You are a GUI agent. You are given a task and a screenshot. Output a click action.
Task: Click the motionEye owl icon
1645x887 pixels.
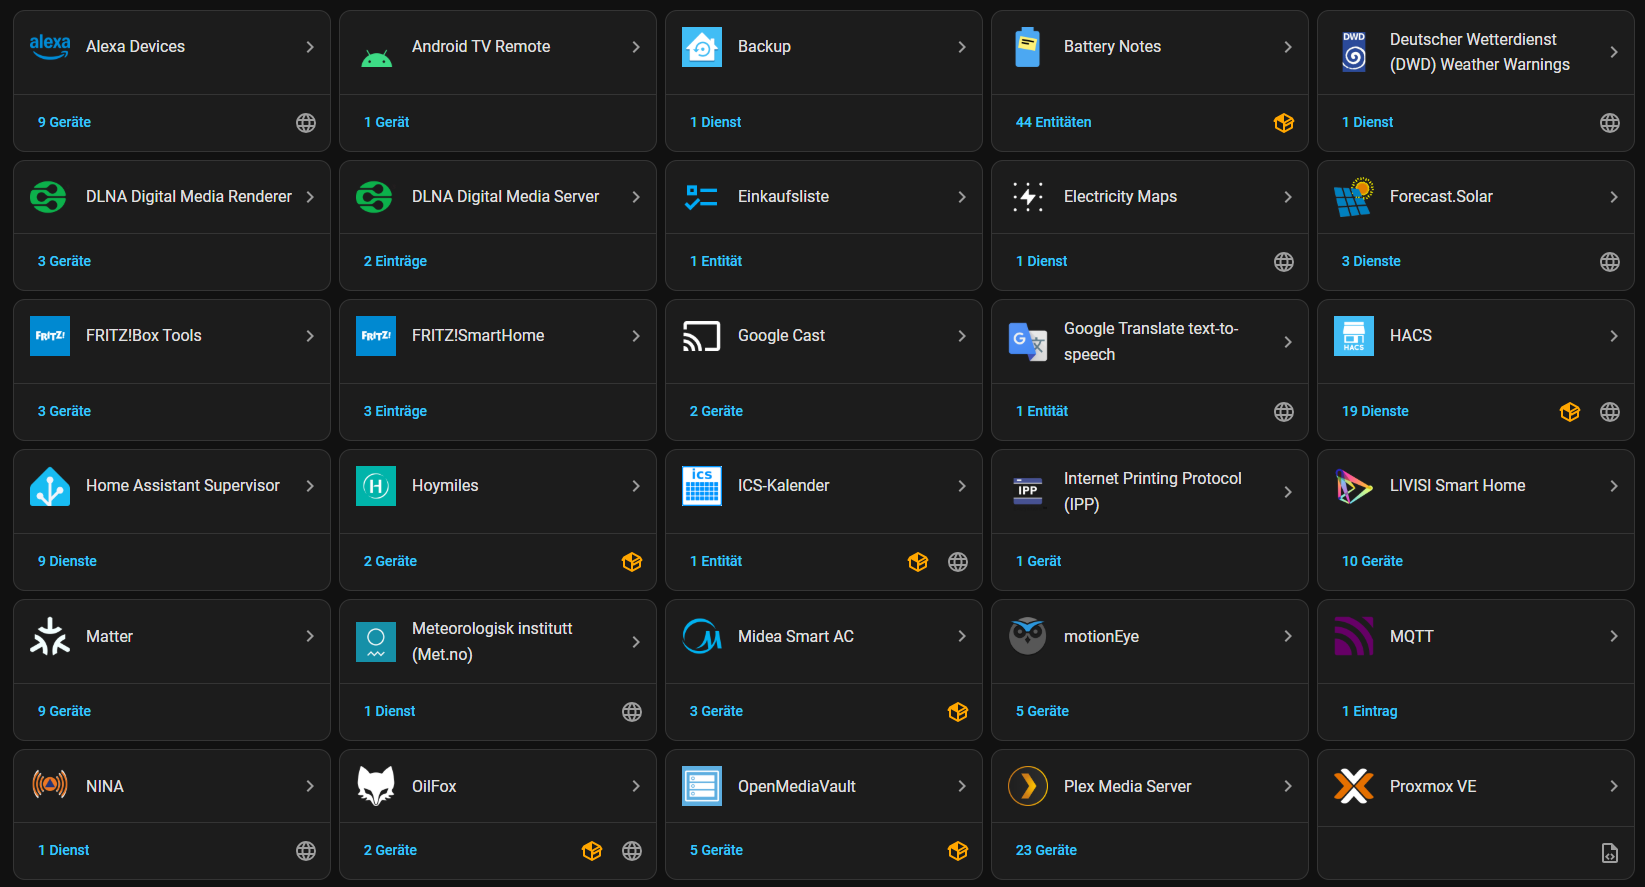coord(1027,636)
